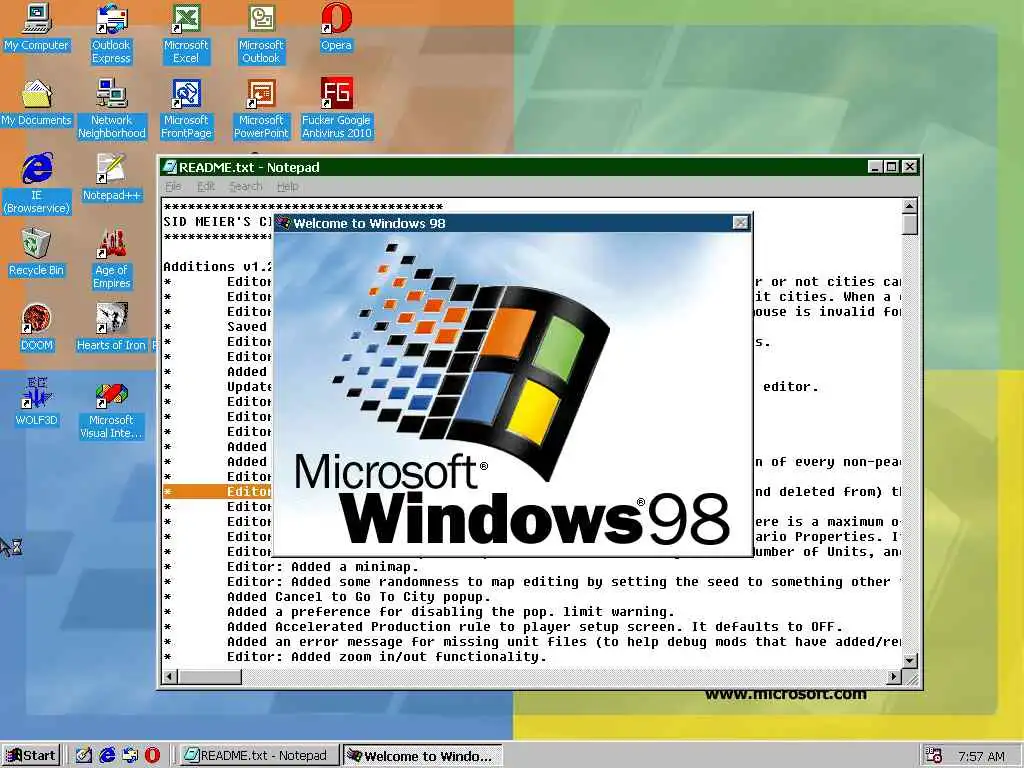Image resolution: width=1024 pixels, height=768 pixels.
Task: Open the File menu in Notepad
Action: click(x=173, y=187)
